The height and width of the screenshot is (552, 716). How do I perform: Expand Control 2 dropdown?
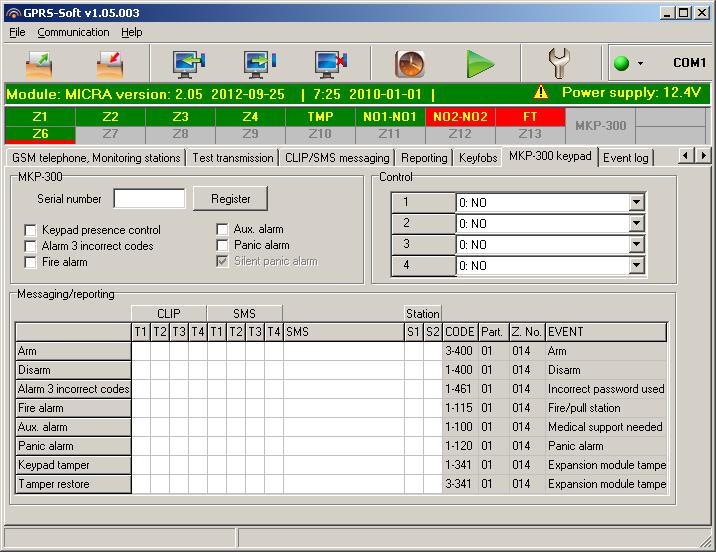[x=636, y=223]
